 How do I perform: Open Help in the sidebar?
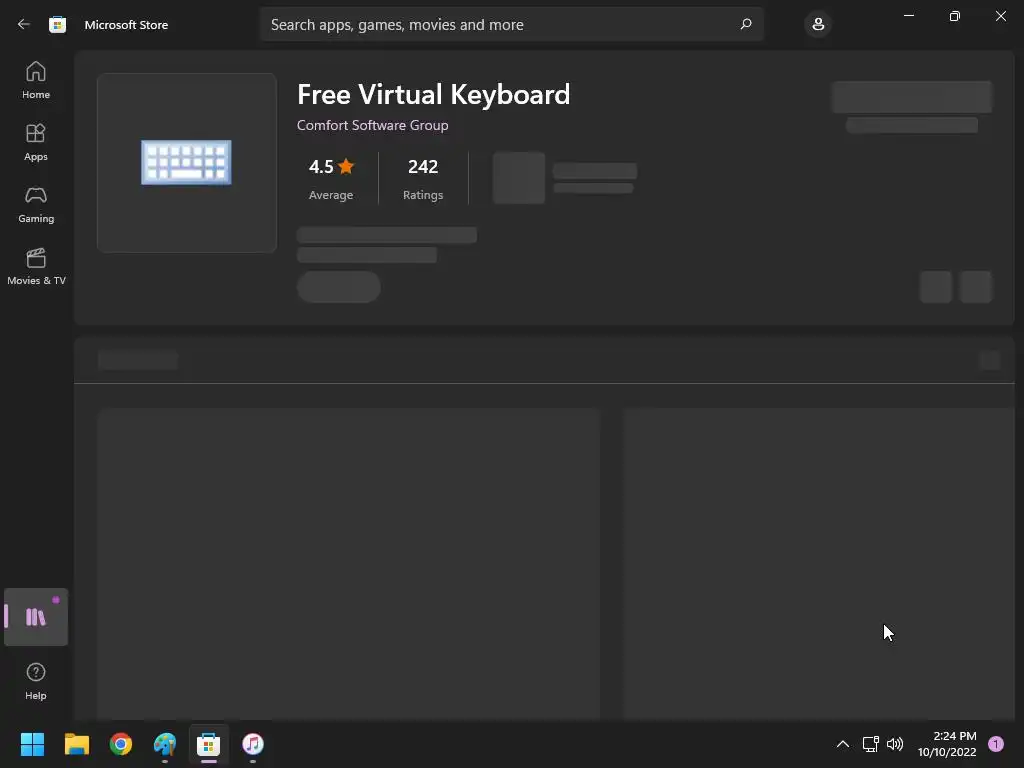point(36,681)
